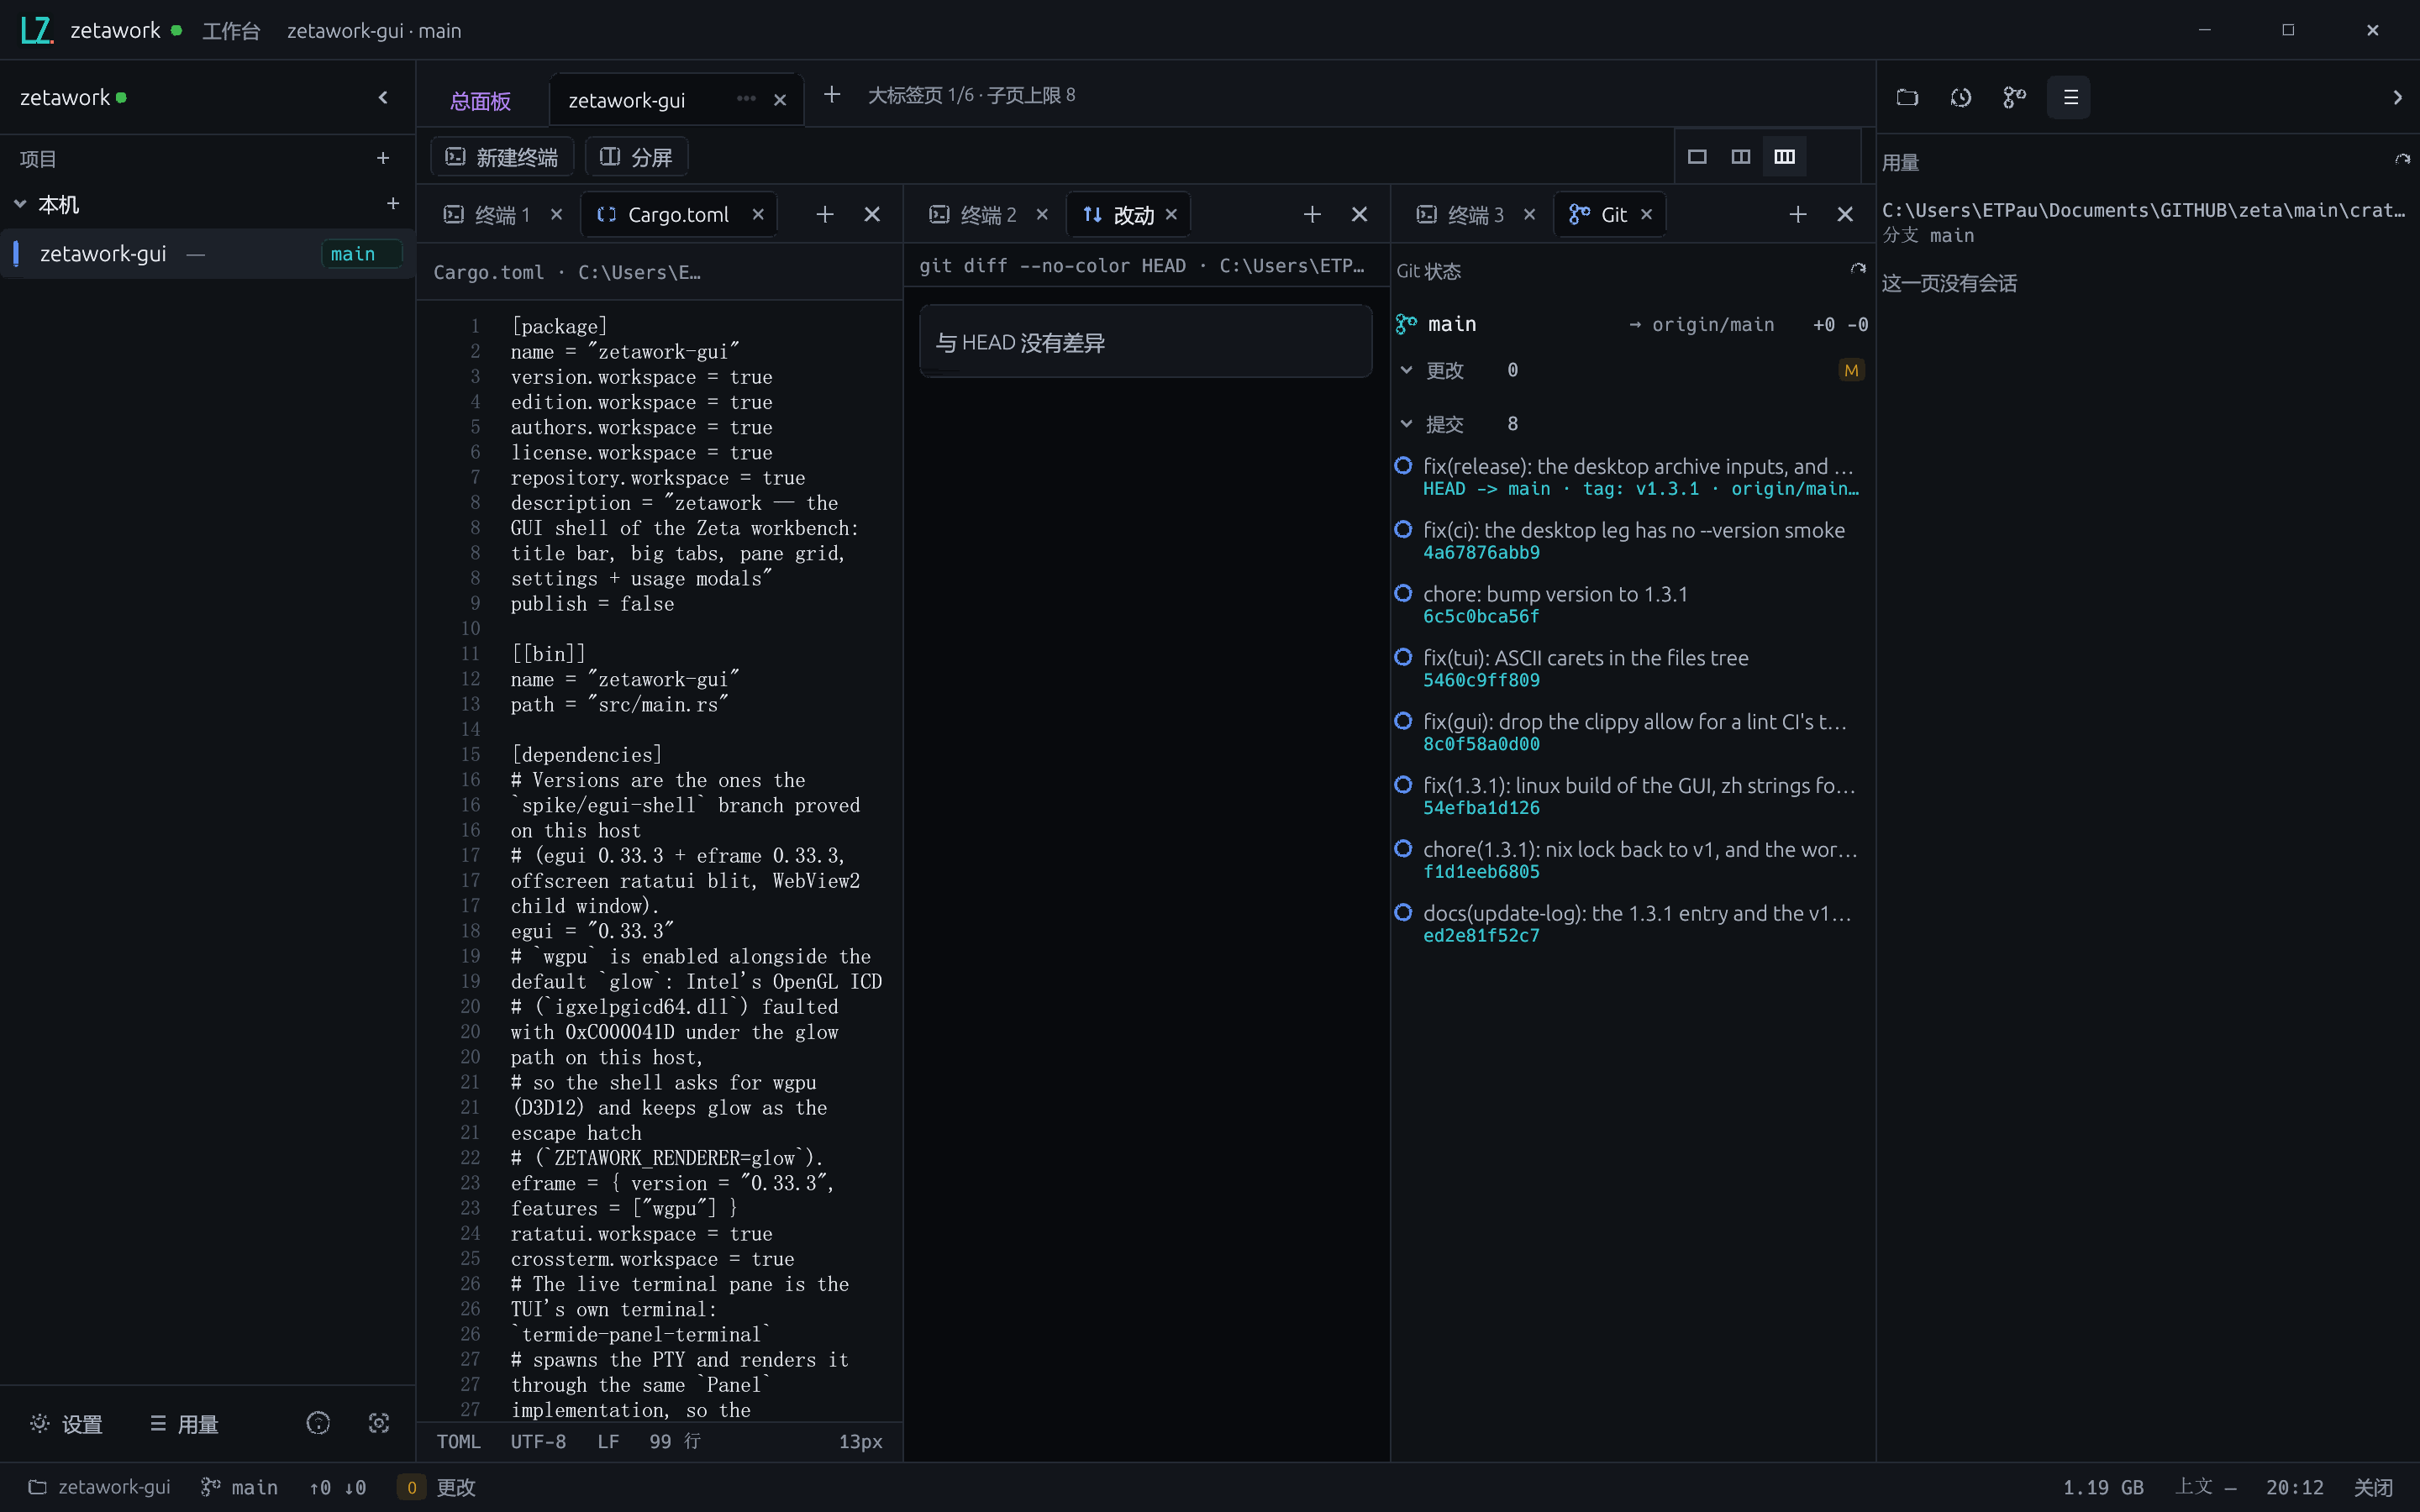
Task: Switch to single-pane layout
Action: click(1697, 157)
